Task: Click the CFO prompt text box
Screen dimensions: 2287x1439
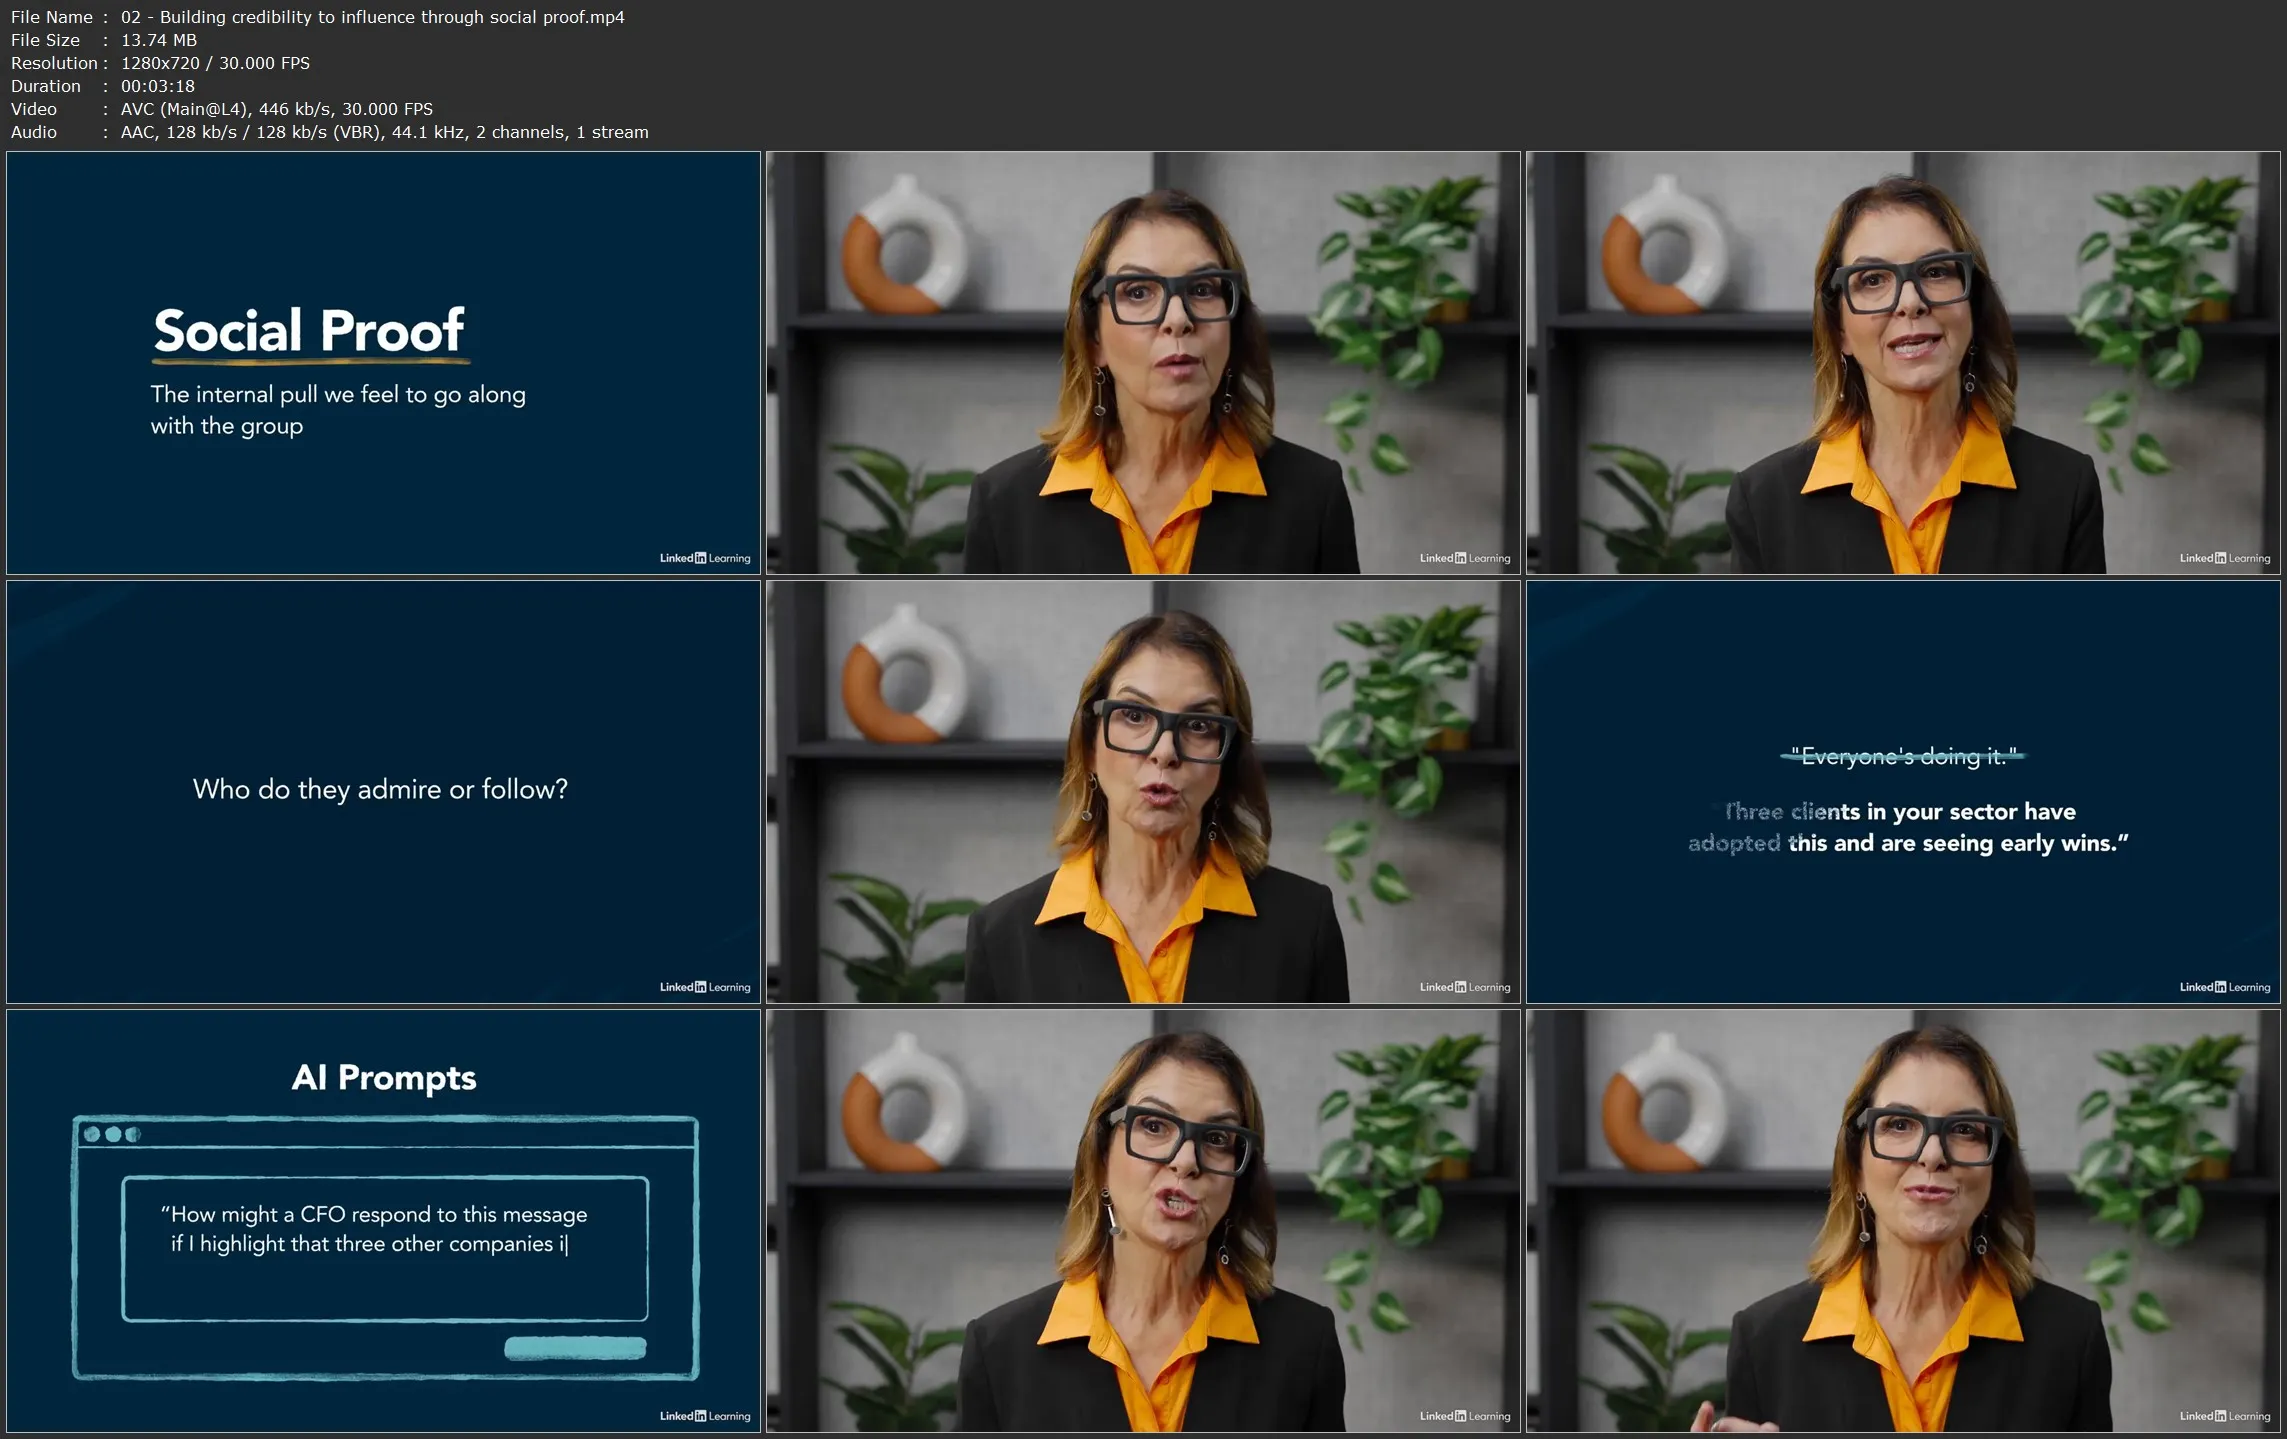Action: (x=385, y=1248)
